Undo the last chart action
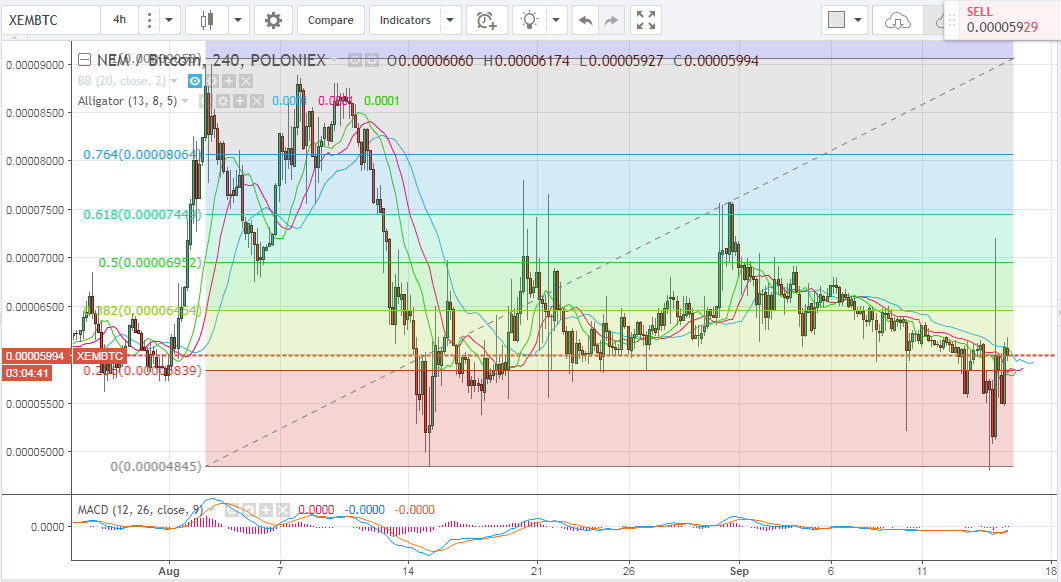Image resolution: width=1061 pixels, height=582 pixels. pyautogui.click(x=585, y=20)
